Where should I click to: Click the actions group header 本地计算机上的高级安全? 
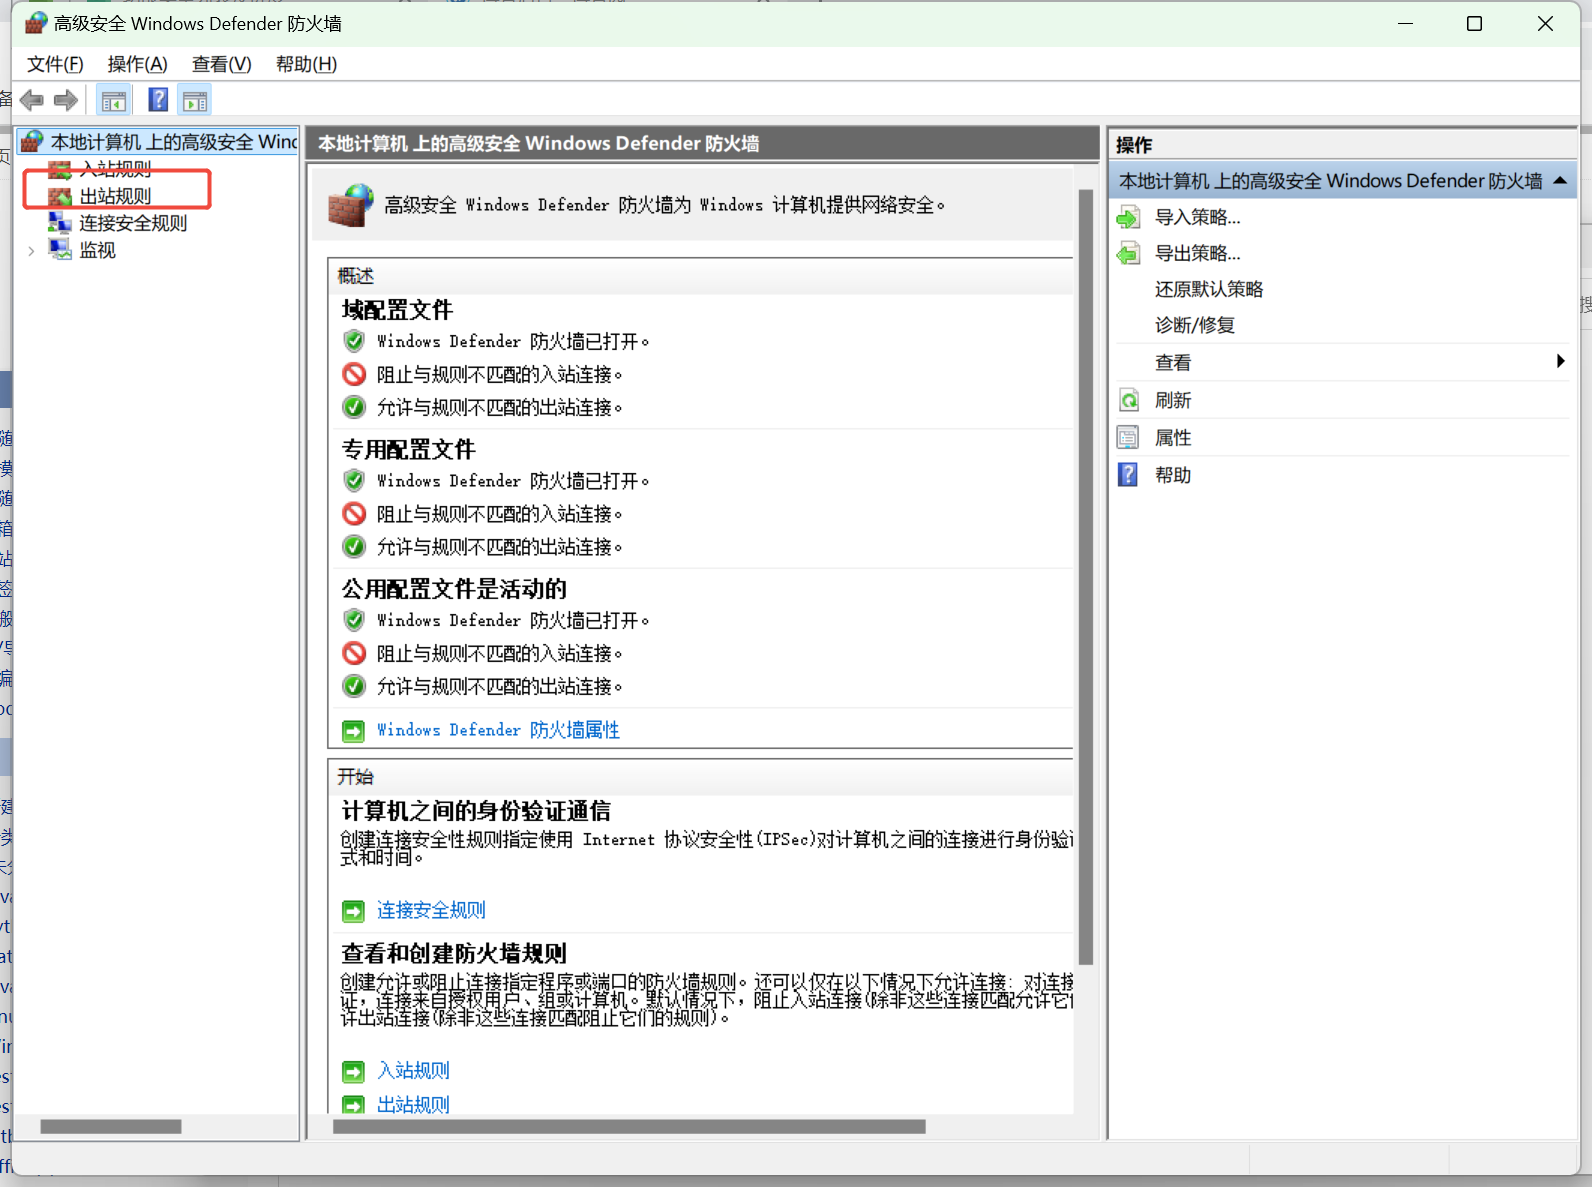point(1342,181)
